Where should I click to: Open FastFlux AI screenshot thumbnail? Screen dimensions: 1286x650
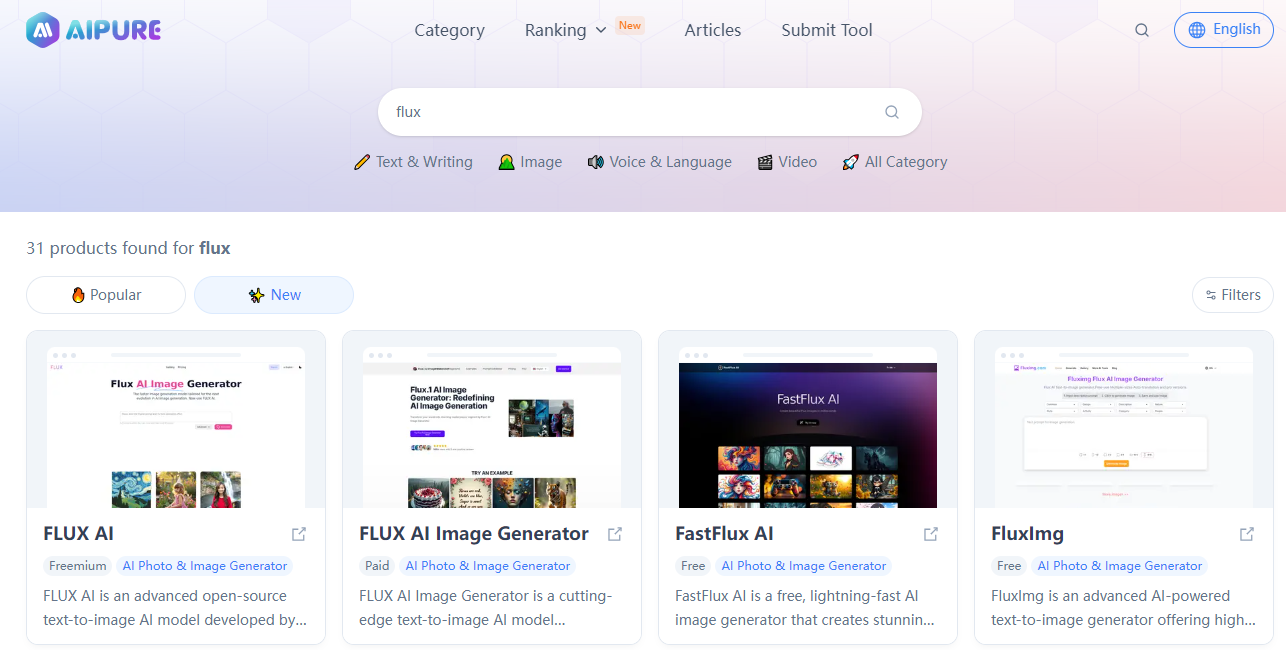(808, 428)
